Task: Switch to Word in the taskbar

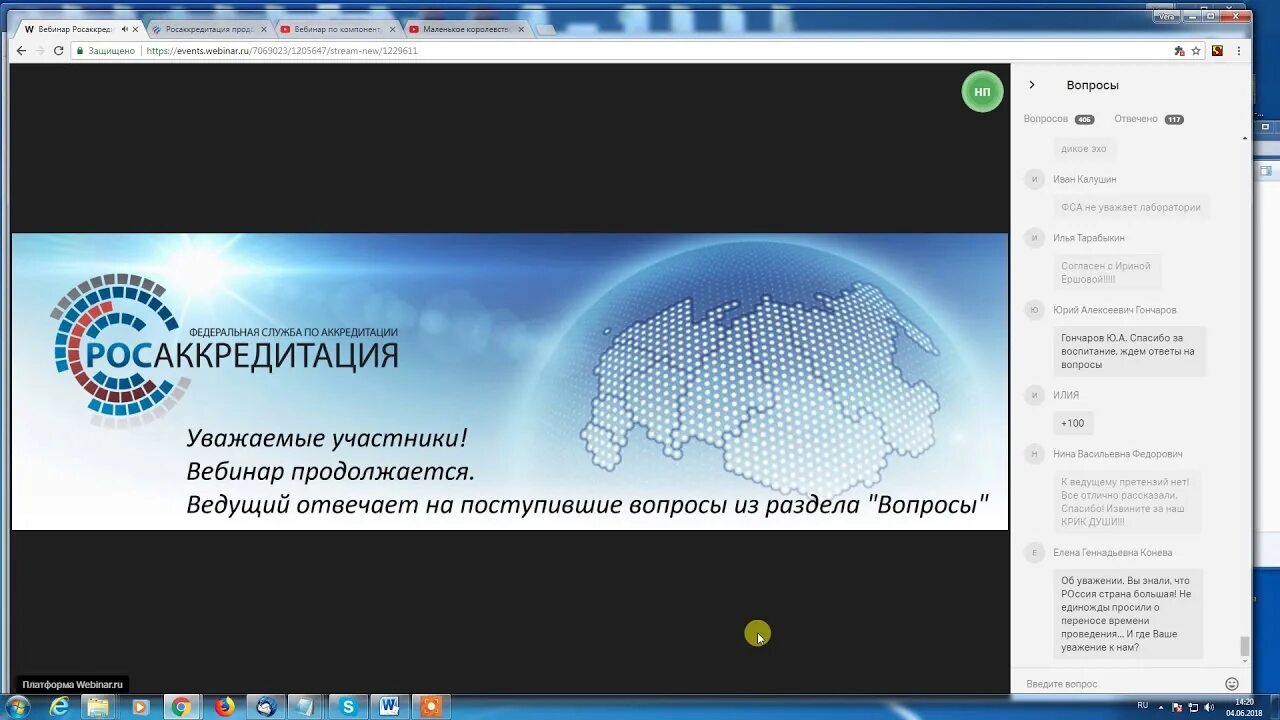Action: coord(389,707)
